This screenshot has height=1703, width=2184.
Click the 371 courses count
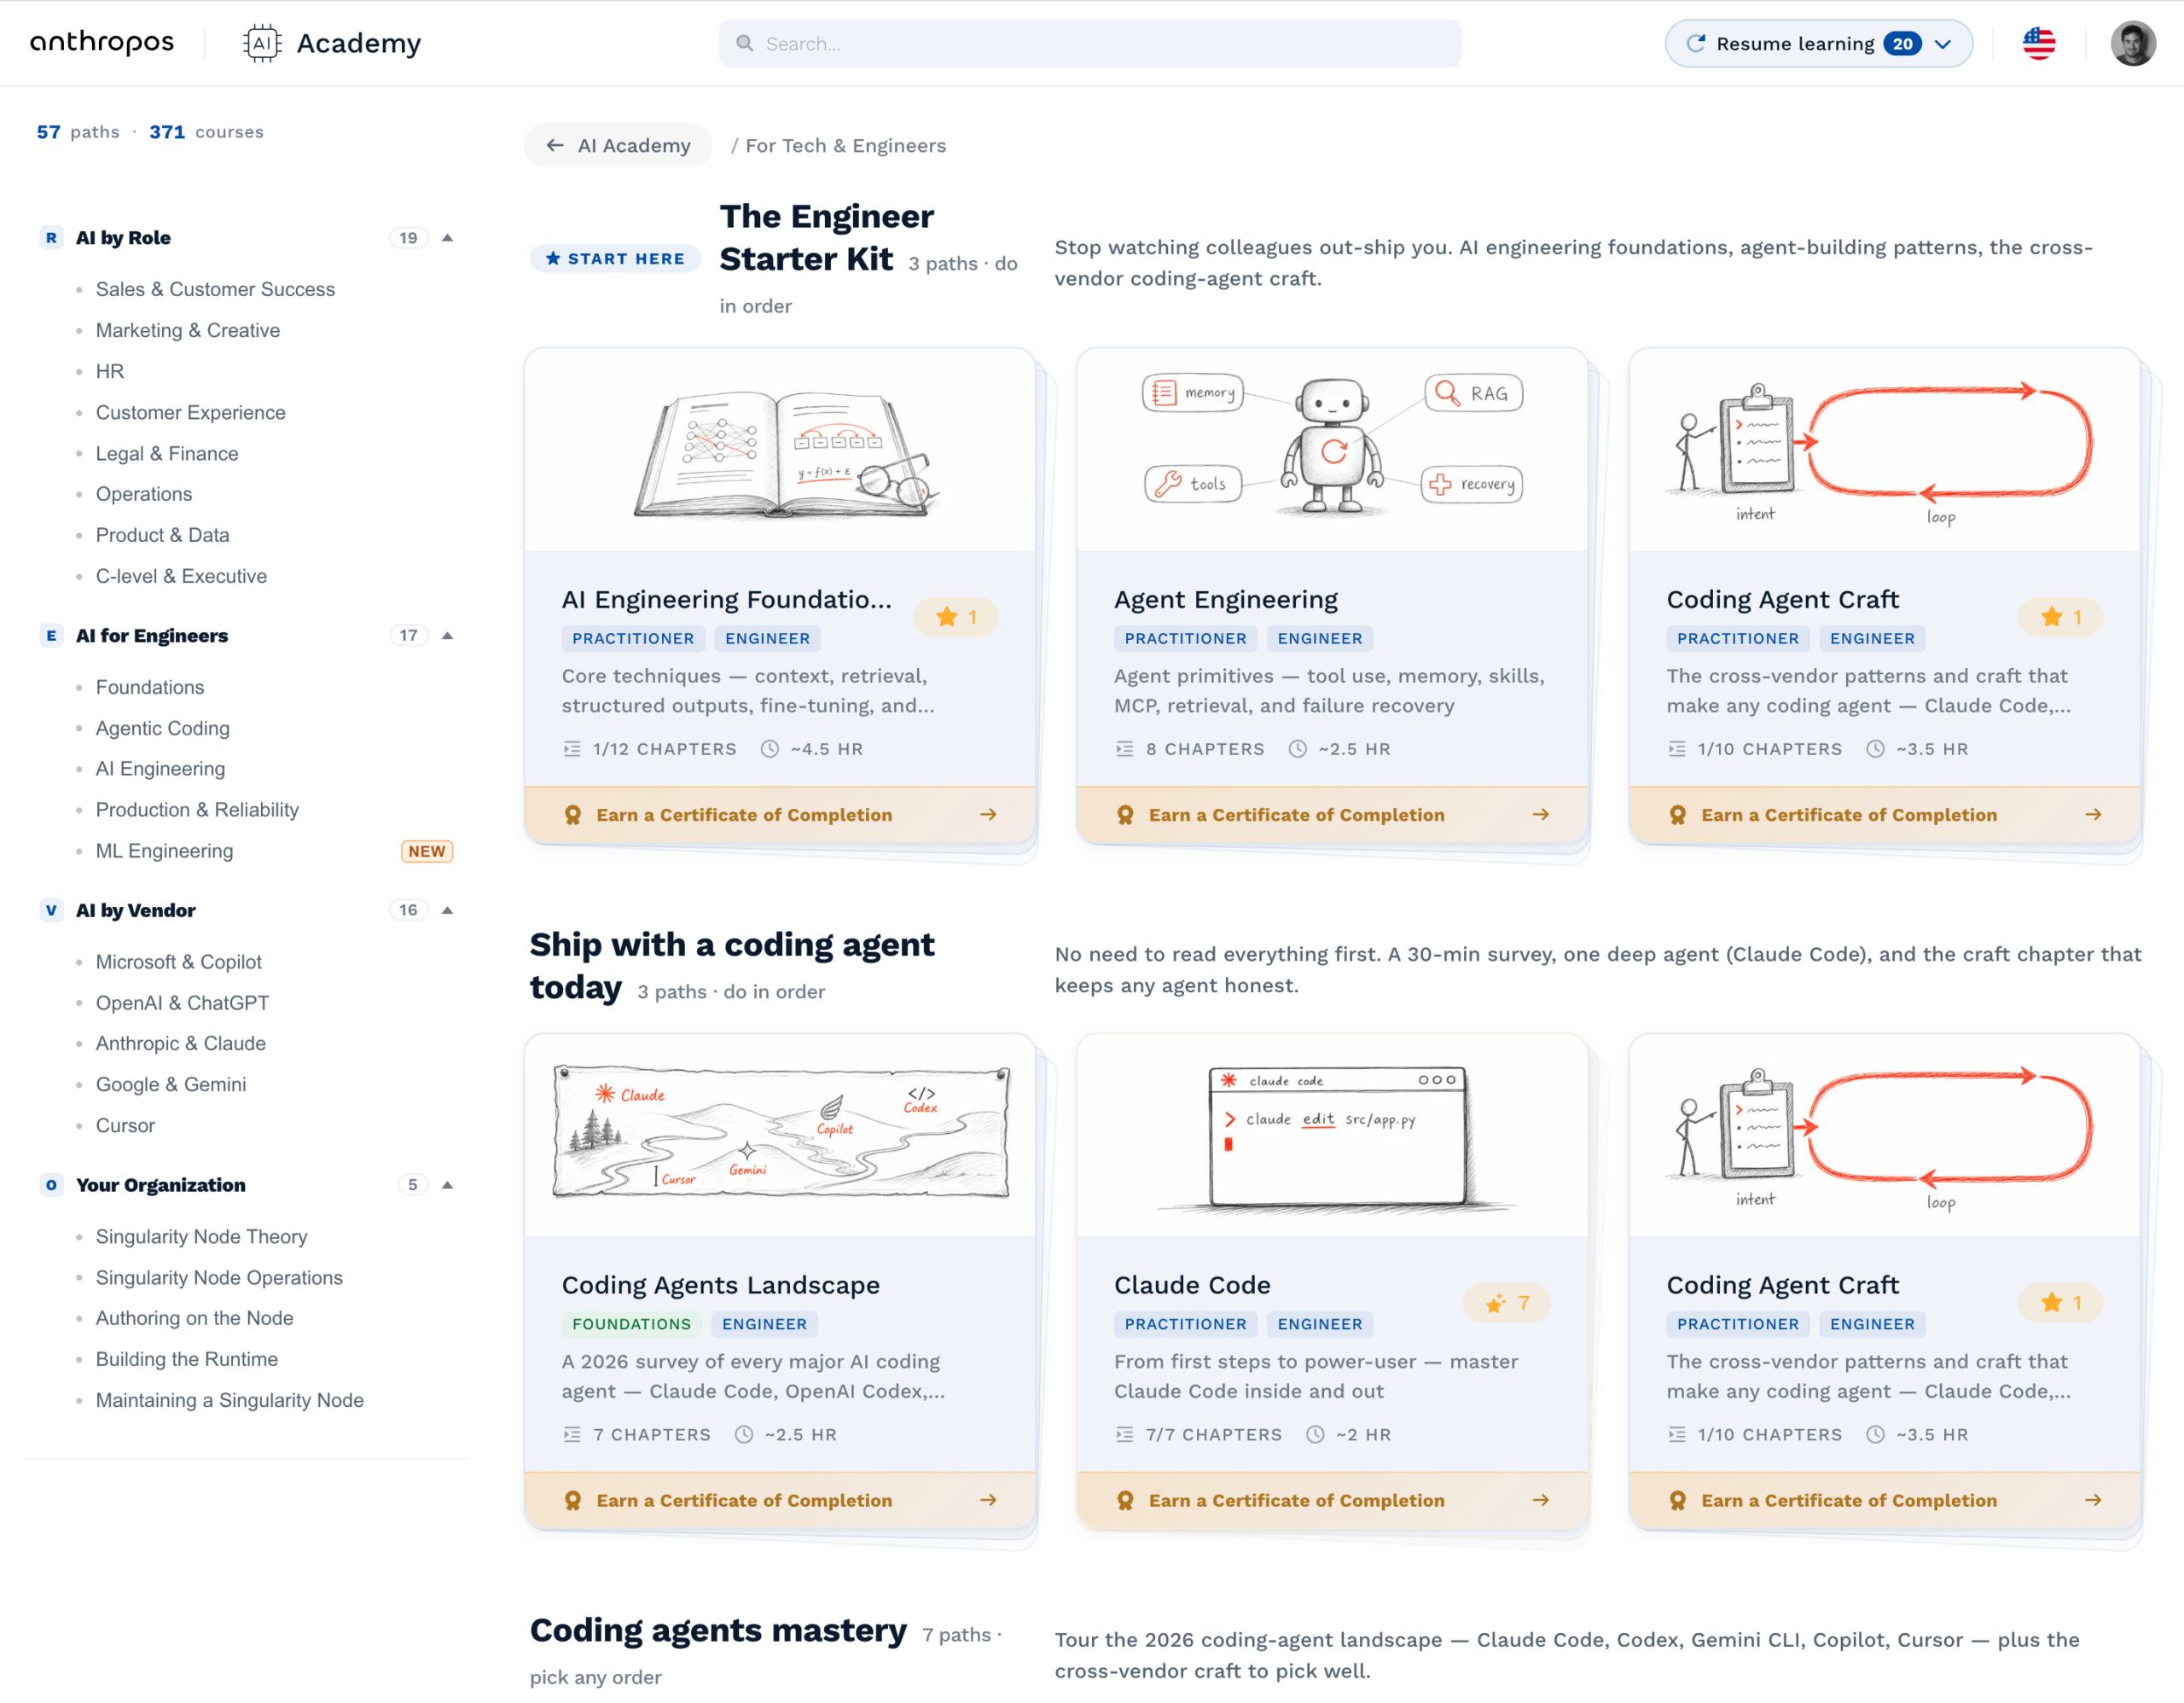coord(167,131)
